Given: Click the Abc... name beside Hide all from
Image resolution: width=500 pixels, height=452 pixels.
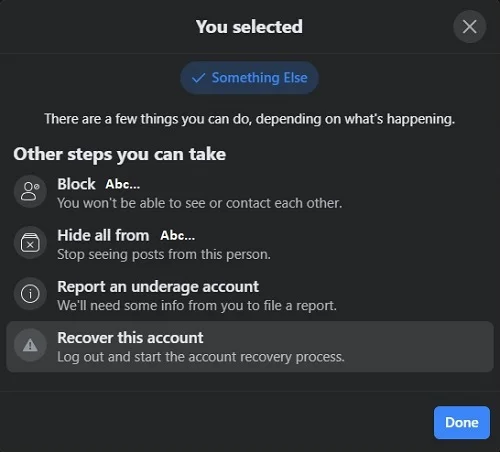Looking at the screenshot, I should coord(178,236).
